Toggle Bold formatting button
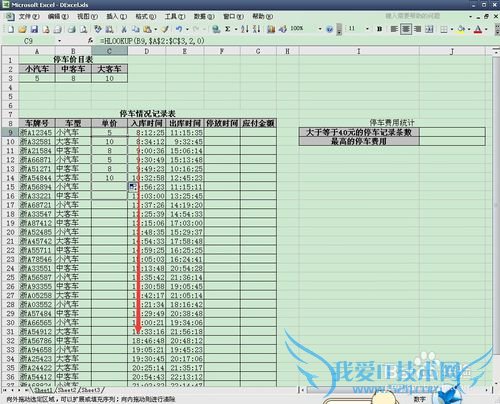 tap(379, 29)
